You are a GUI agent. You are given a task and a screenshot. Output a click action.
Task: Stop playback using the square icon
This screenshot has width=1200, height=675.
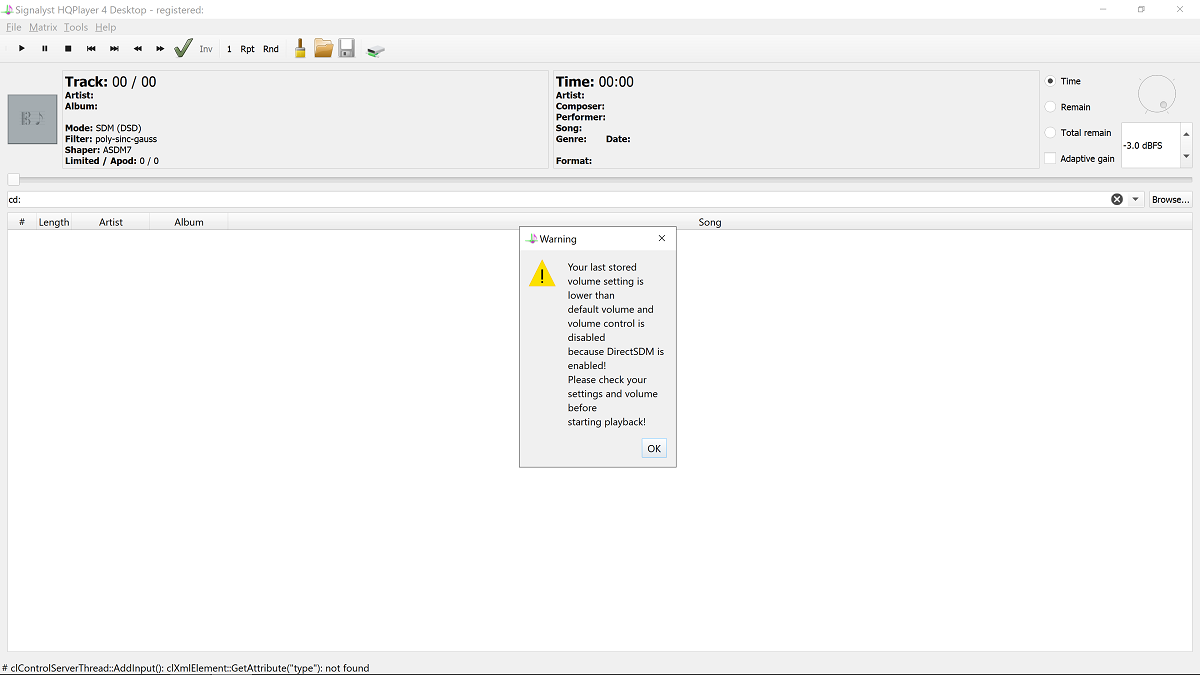coord(68,48)
